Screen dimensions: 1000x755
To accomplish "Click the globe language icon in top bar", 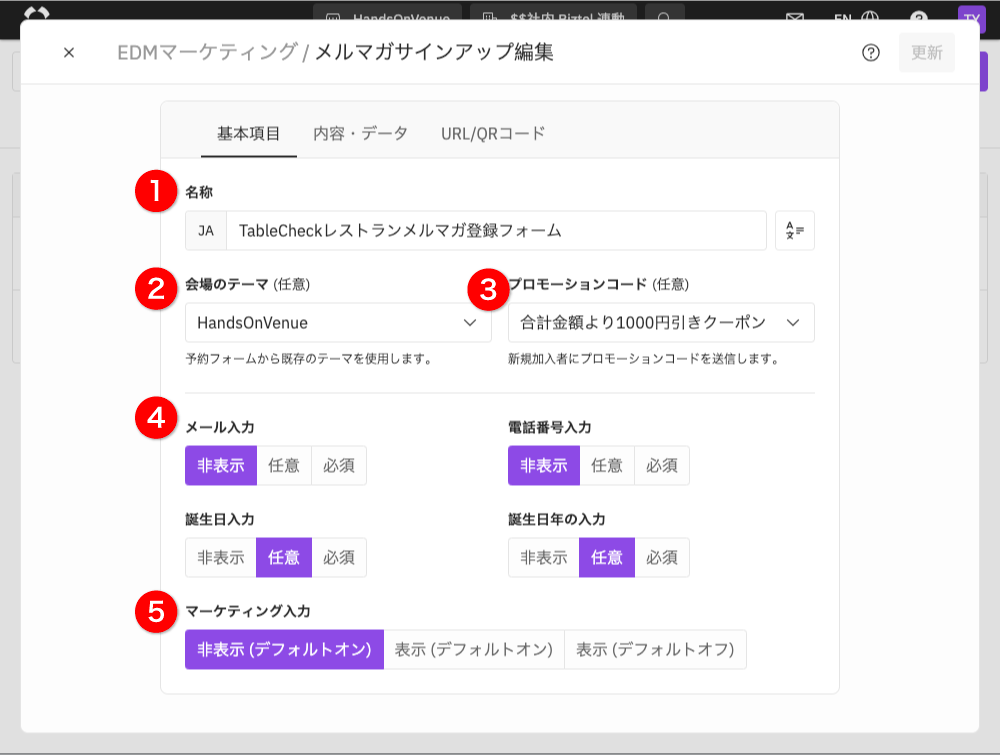I will pyautogui.click(x=870, y=17).
